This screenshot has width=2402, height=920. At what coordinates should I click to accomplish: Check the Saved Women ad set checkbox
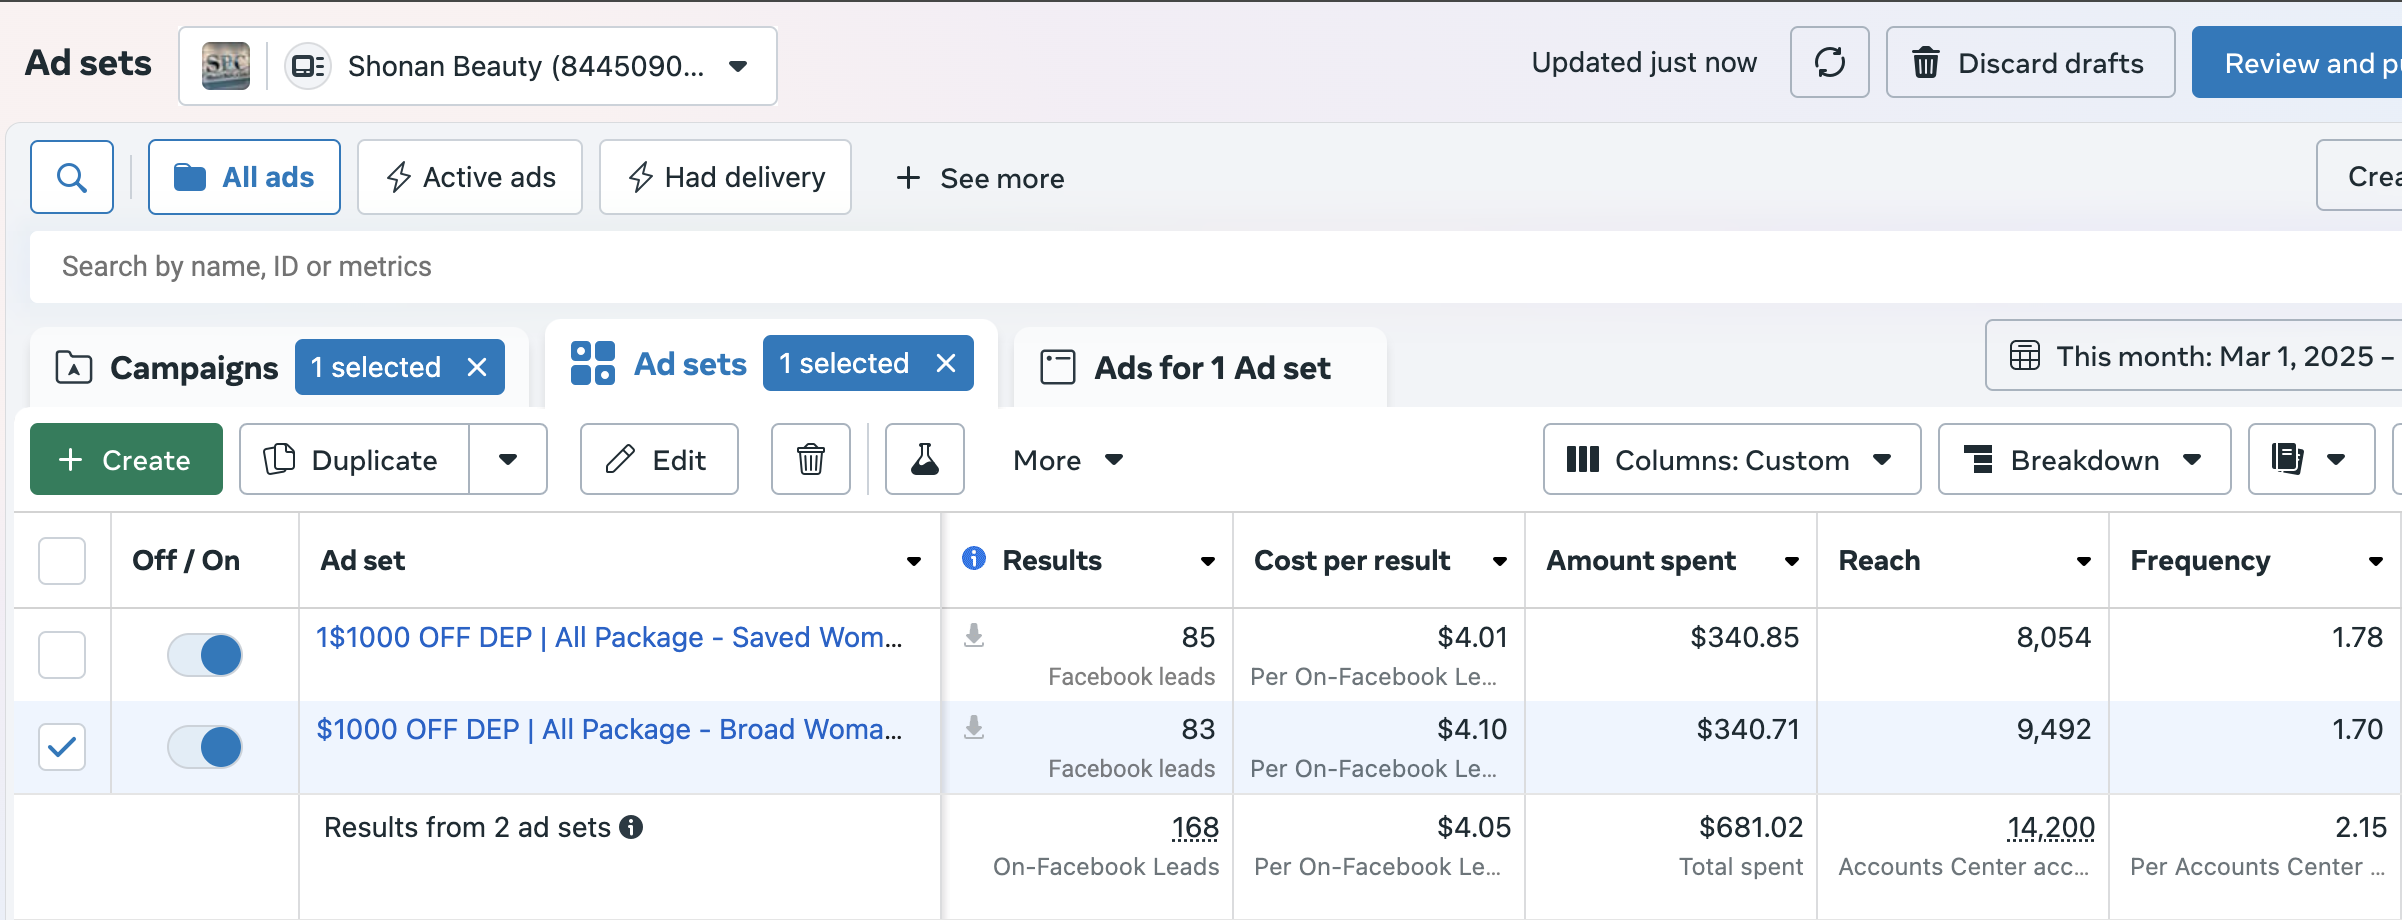pyautogui.click(x=62, y=655)
